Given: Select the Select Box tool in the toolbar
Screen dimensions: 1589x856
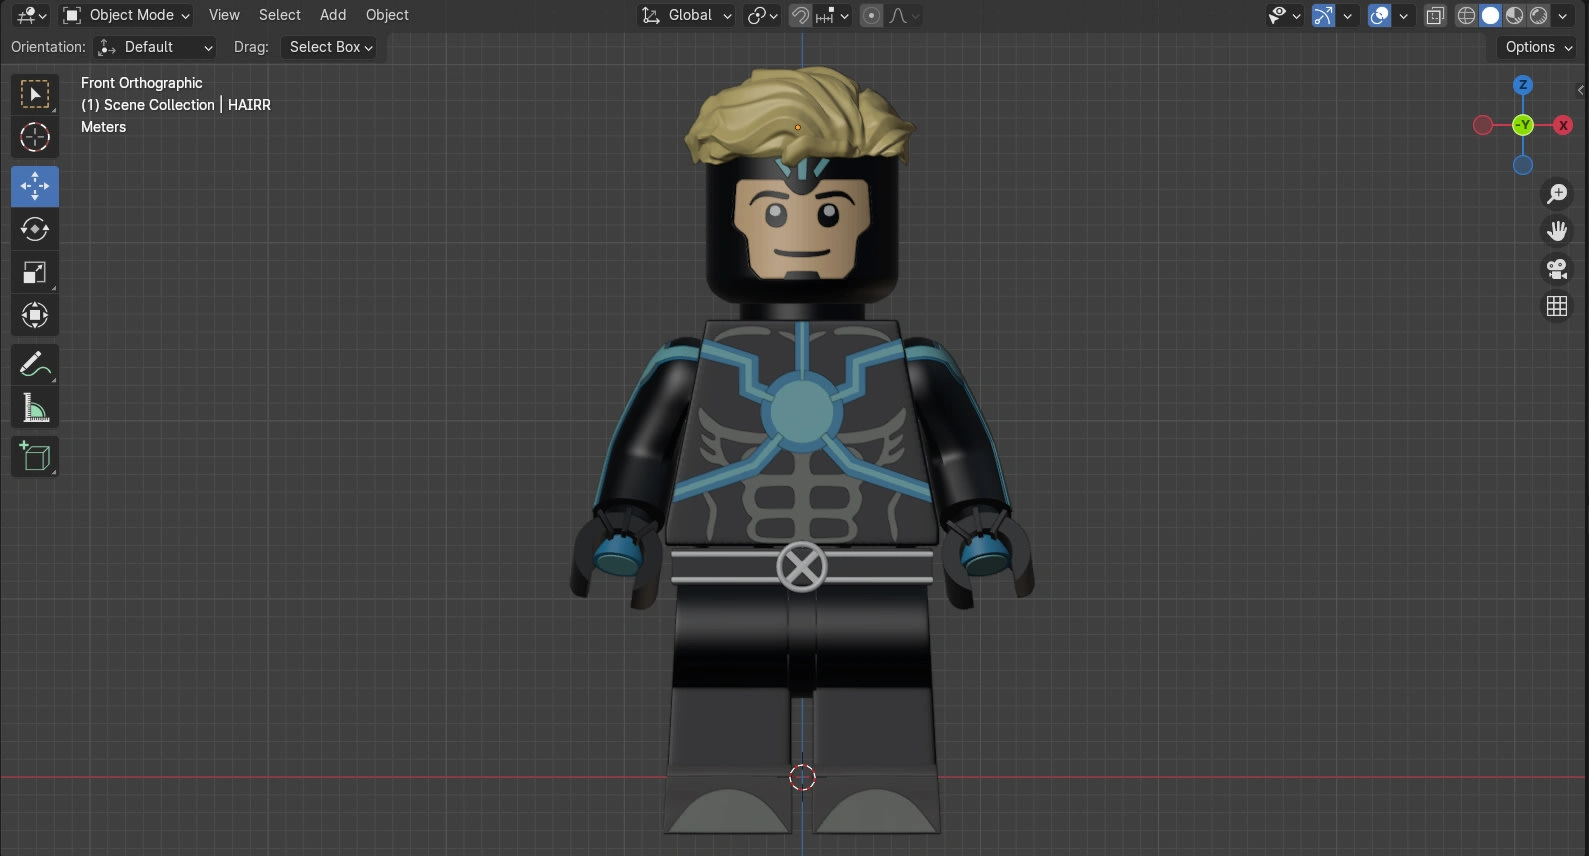Looking at the screenshot, I should click(35, 94).
